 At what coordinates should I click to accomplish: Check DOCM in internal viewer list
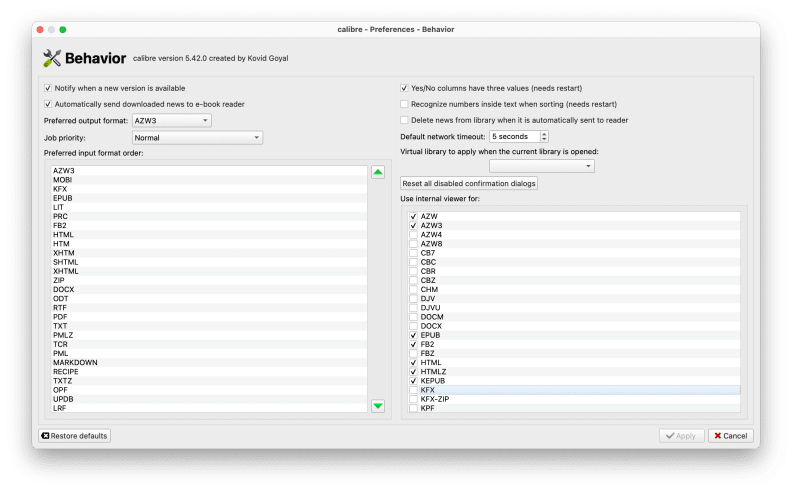(x=413, y=317)
